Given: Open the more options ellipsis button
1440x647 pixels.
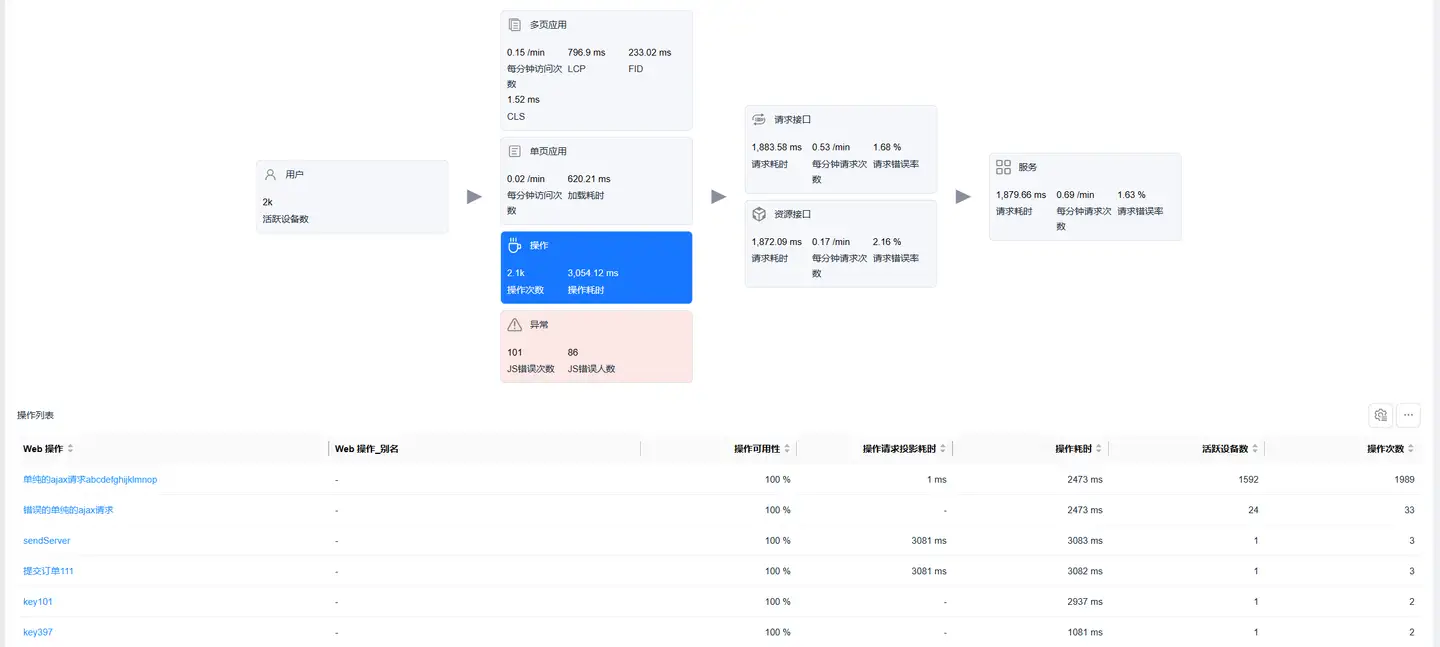Looking at the screenshot, I should pos(1409,415).
